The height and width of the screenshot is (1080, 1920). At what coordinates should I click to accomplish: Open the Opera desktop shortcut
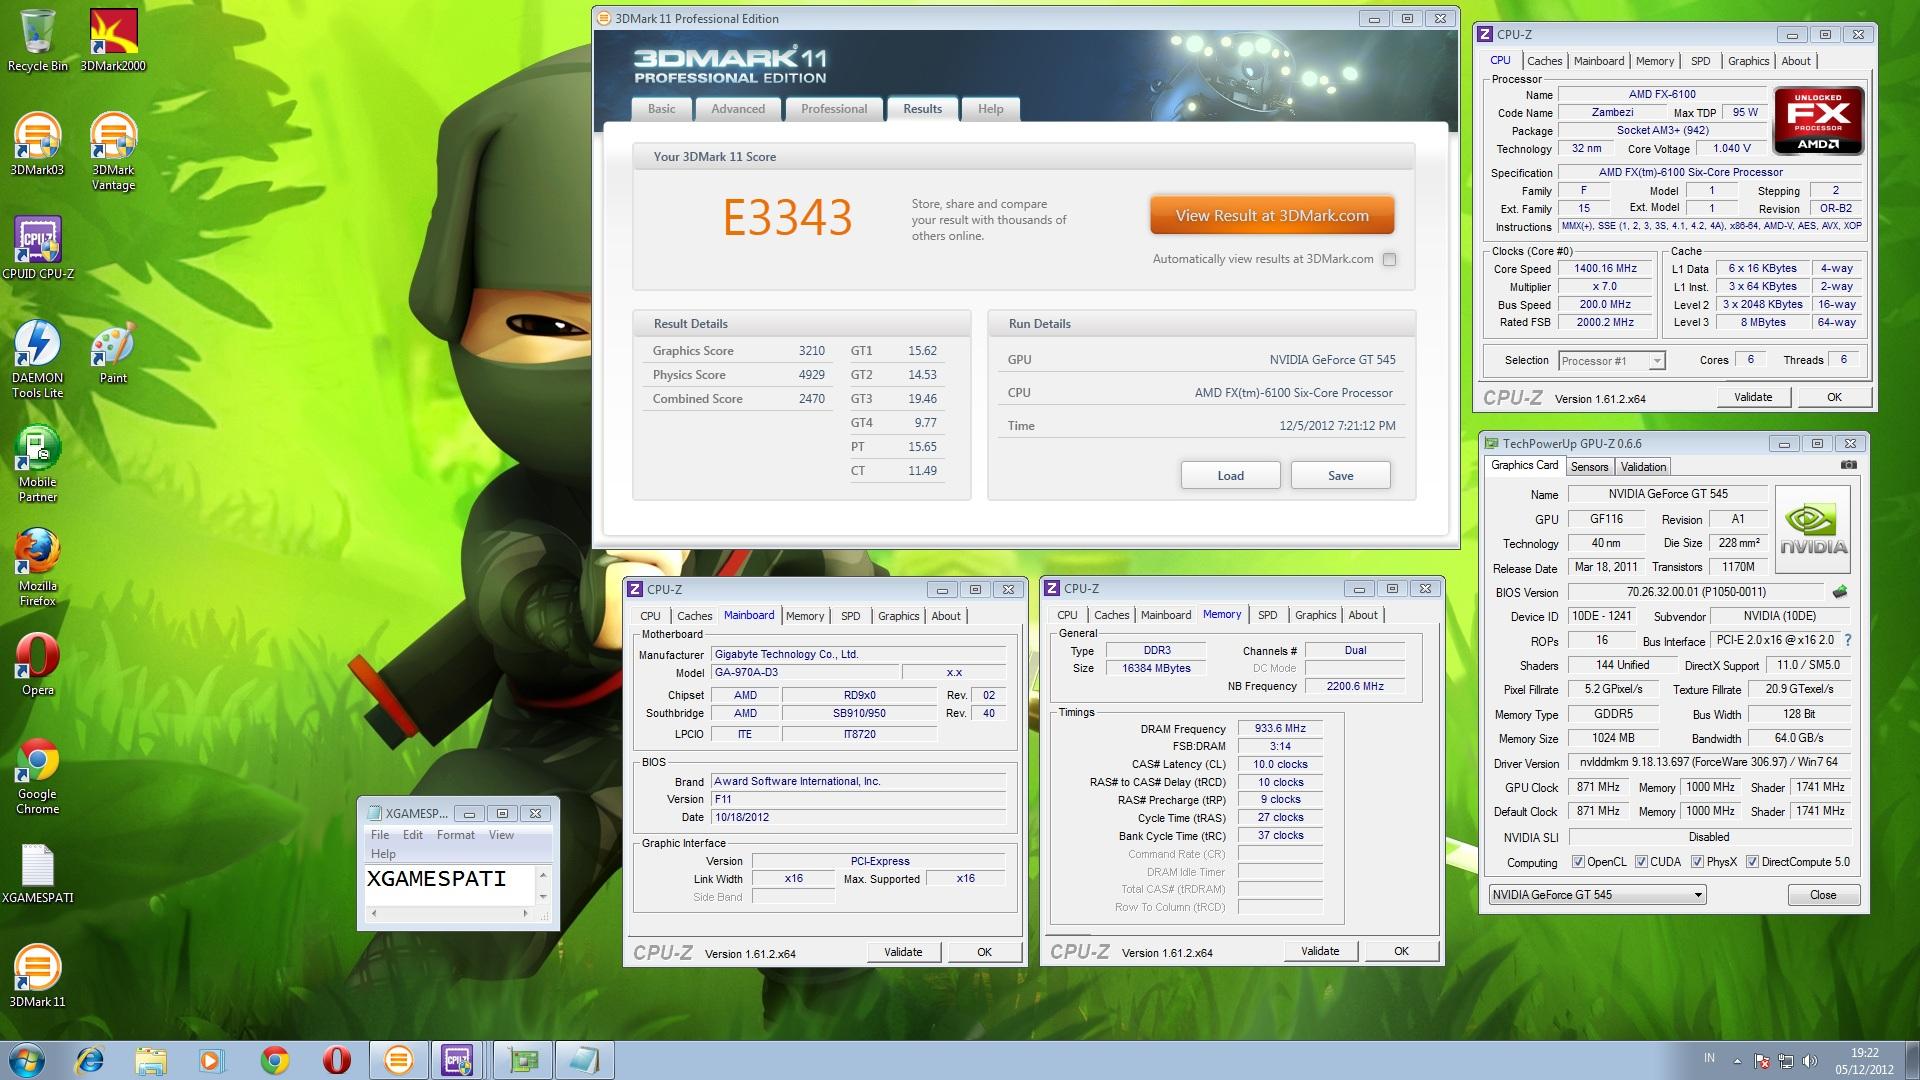click(x=37, y=664)
